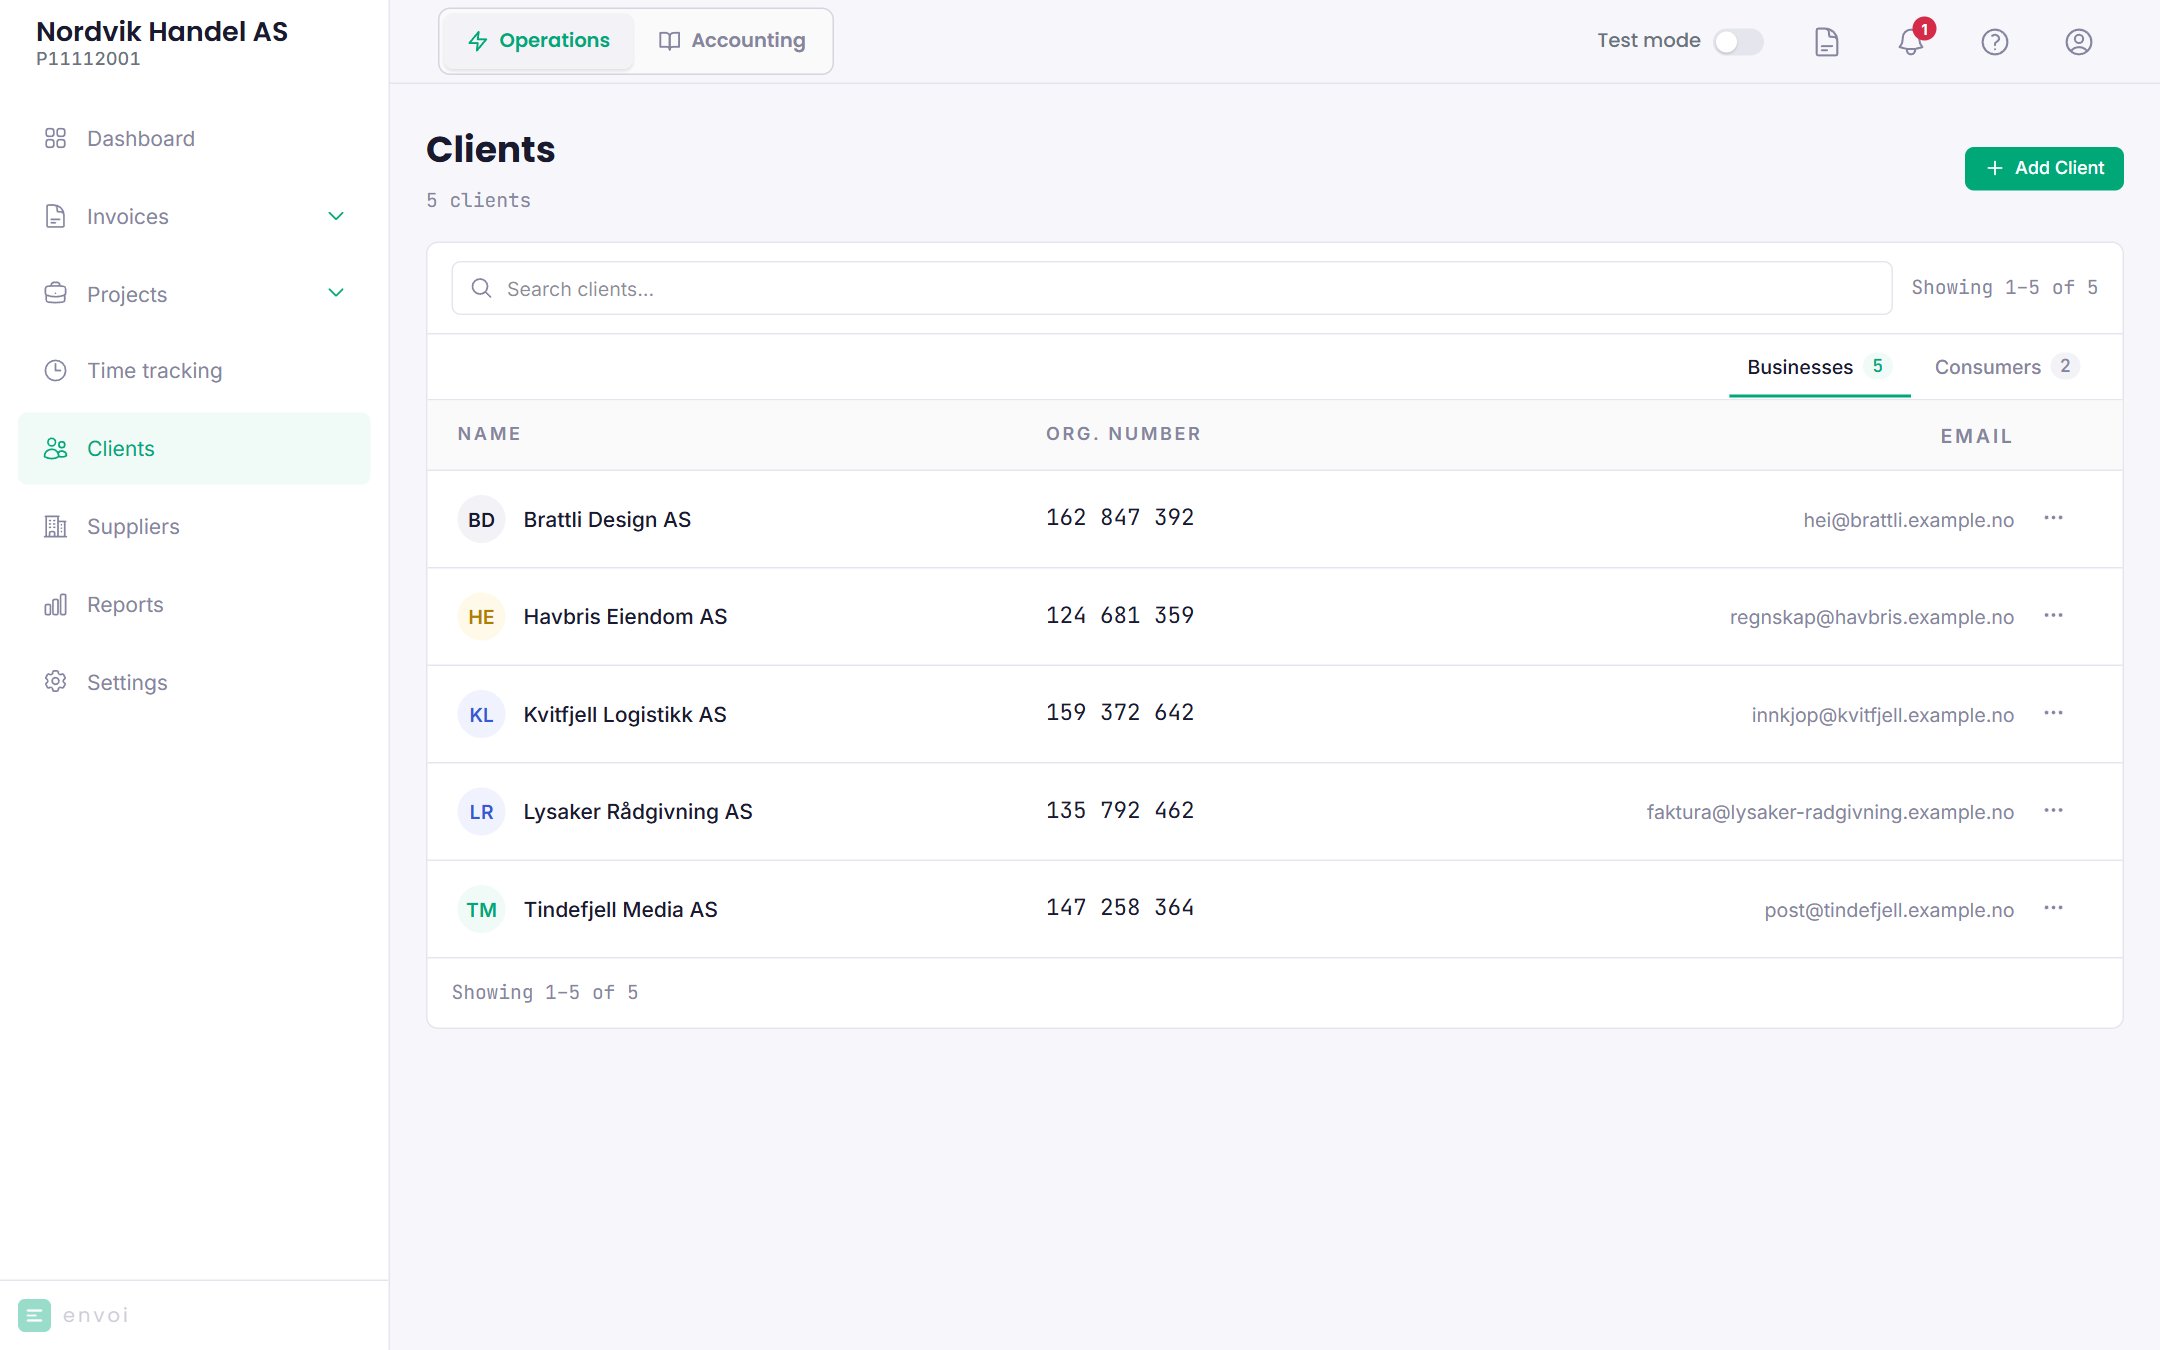Click org number 135 792 462
Viewport: 2160px width, 1350px height.
[x=1120, y=810]
